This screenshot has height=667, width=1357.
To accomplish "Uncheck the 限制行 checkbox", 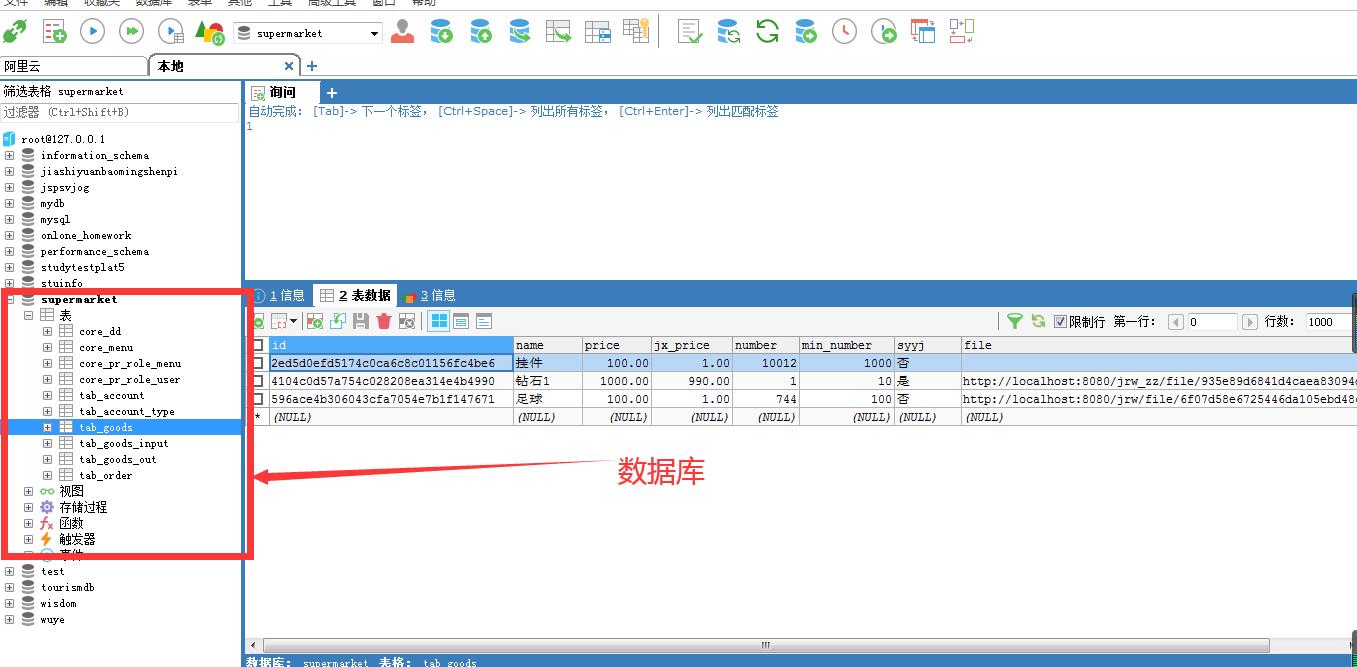I will pos(1060,322).
